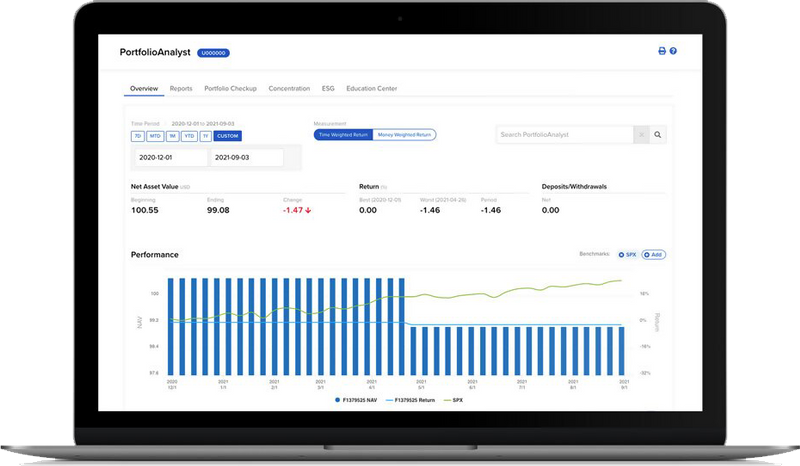
Task: Click the end date field 2021-09-03
Action: tap(247, 158)
